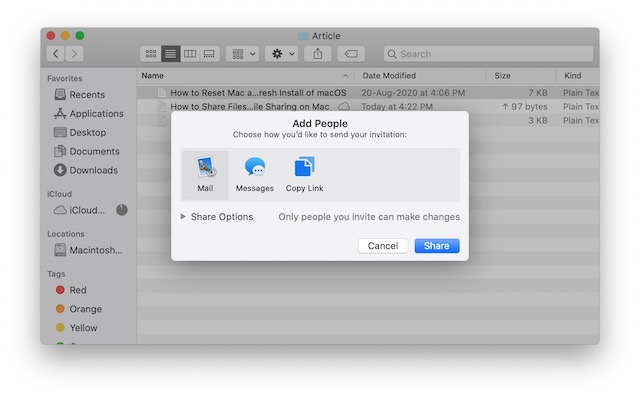The width and height of the screenshot is (640, 398).
Task: Open the gear Action menu
Action: point(282,54)
